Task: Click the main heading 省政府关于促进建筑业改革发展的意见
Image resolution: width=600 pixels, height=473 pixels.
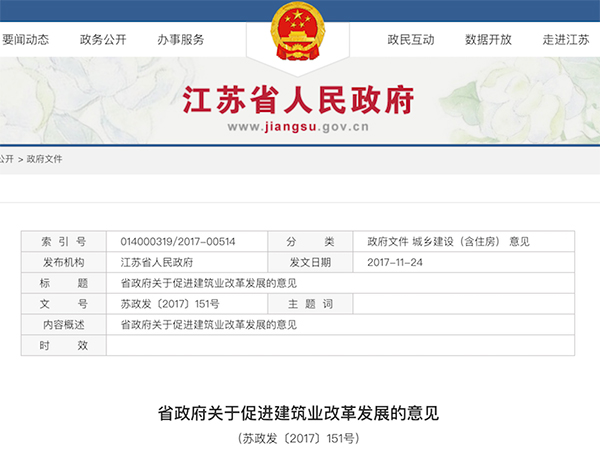Action: tap(299, 412)
